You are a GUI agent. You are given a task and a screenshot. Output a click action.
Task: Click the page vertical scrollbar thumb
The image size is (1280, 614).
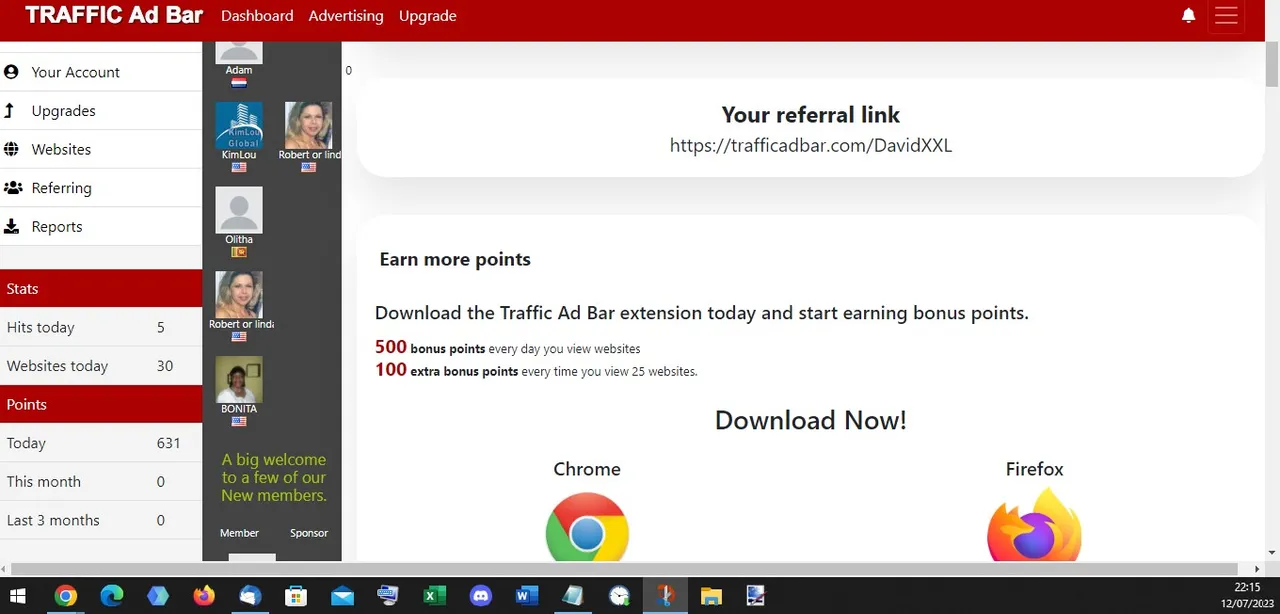(x=1272, y=66)
